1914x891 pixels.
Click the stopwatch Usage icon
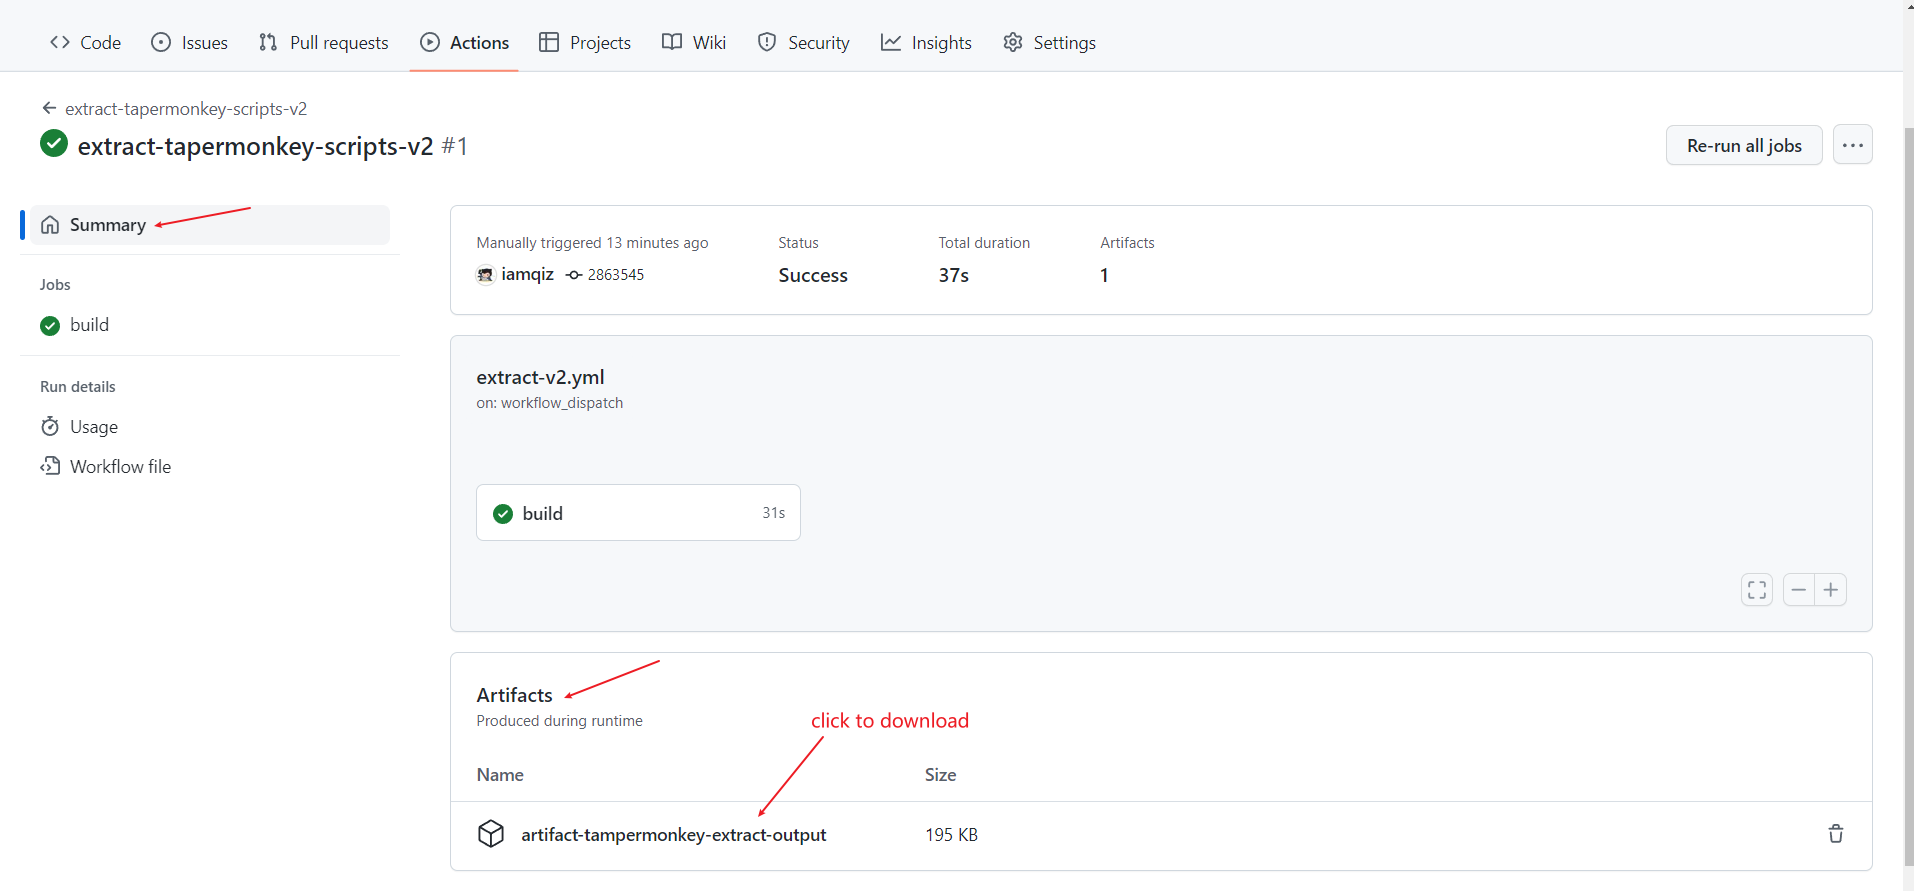pyautogui.click(x=50, y=427)
